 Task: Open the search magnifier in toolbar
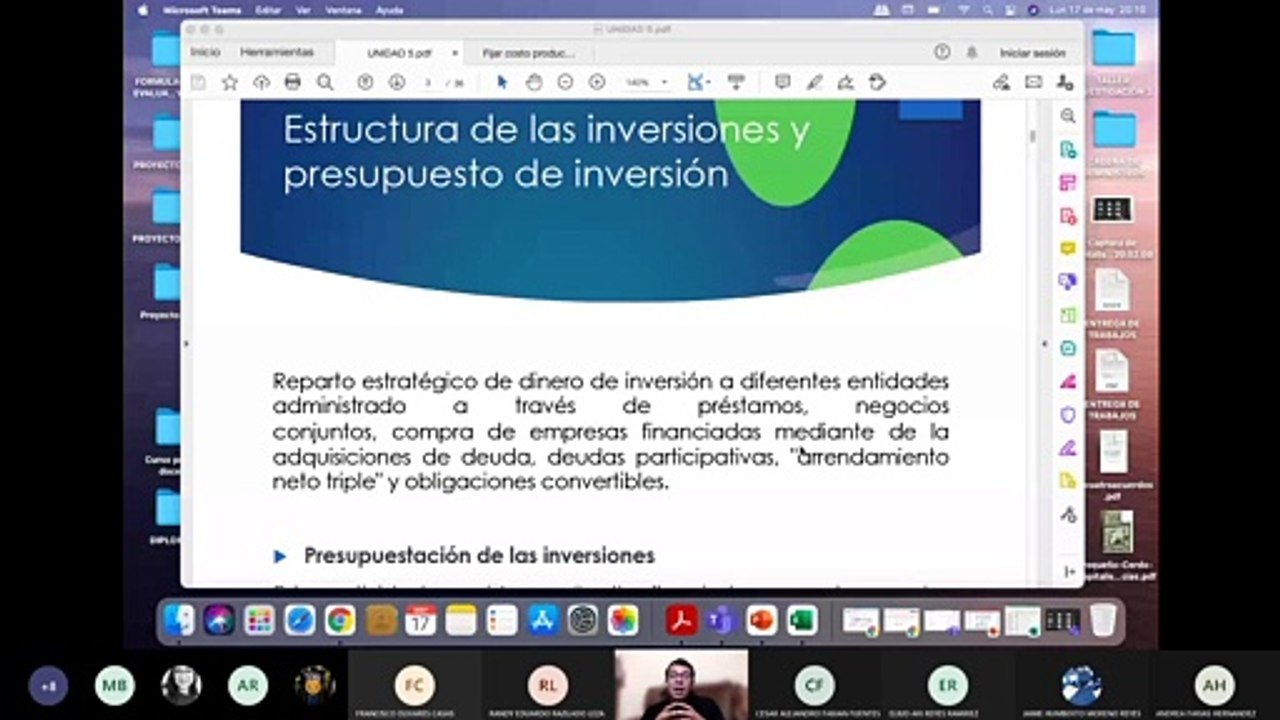click(325, 82)
